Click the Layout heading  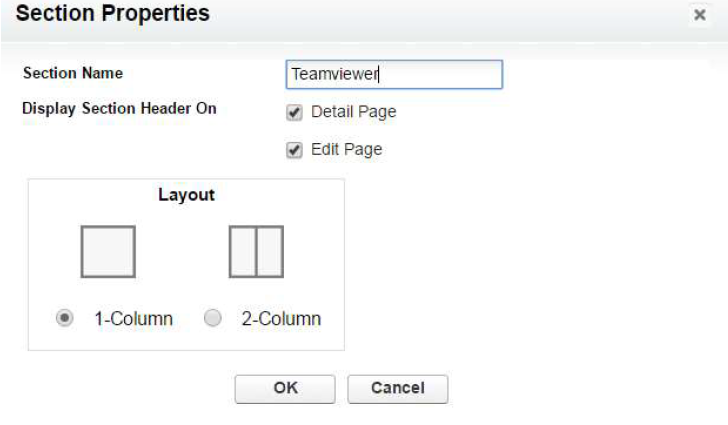click(x=186, y=195)
